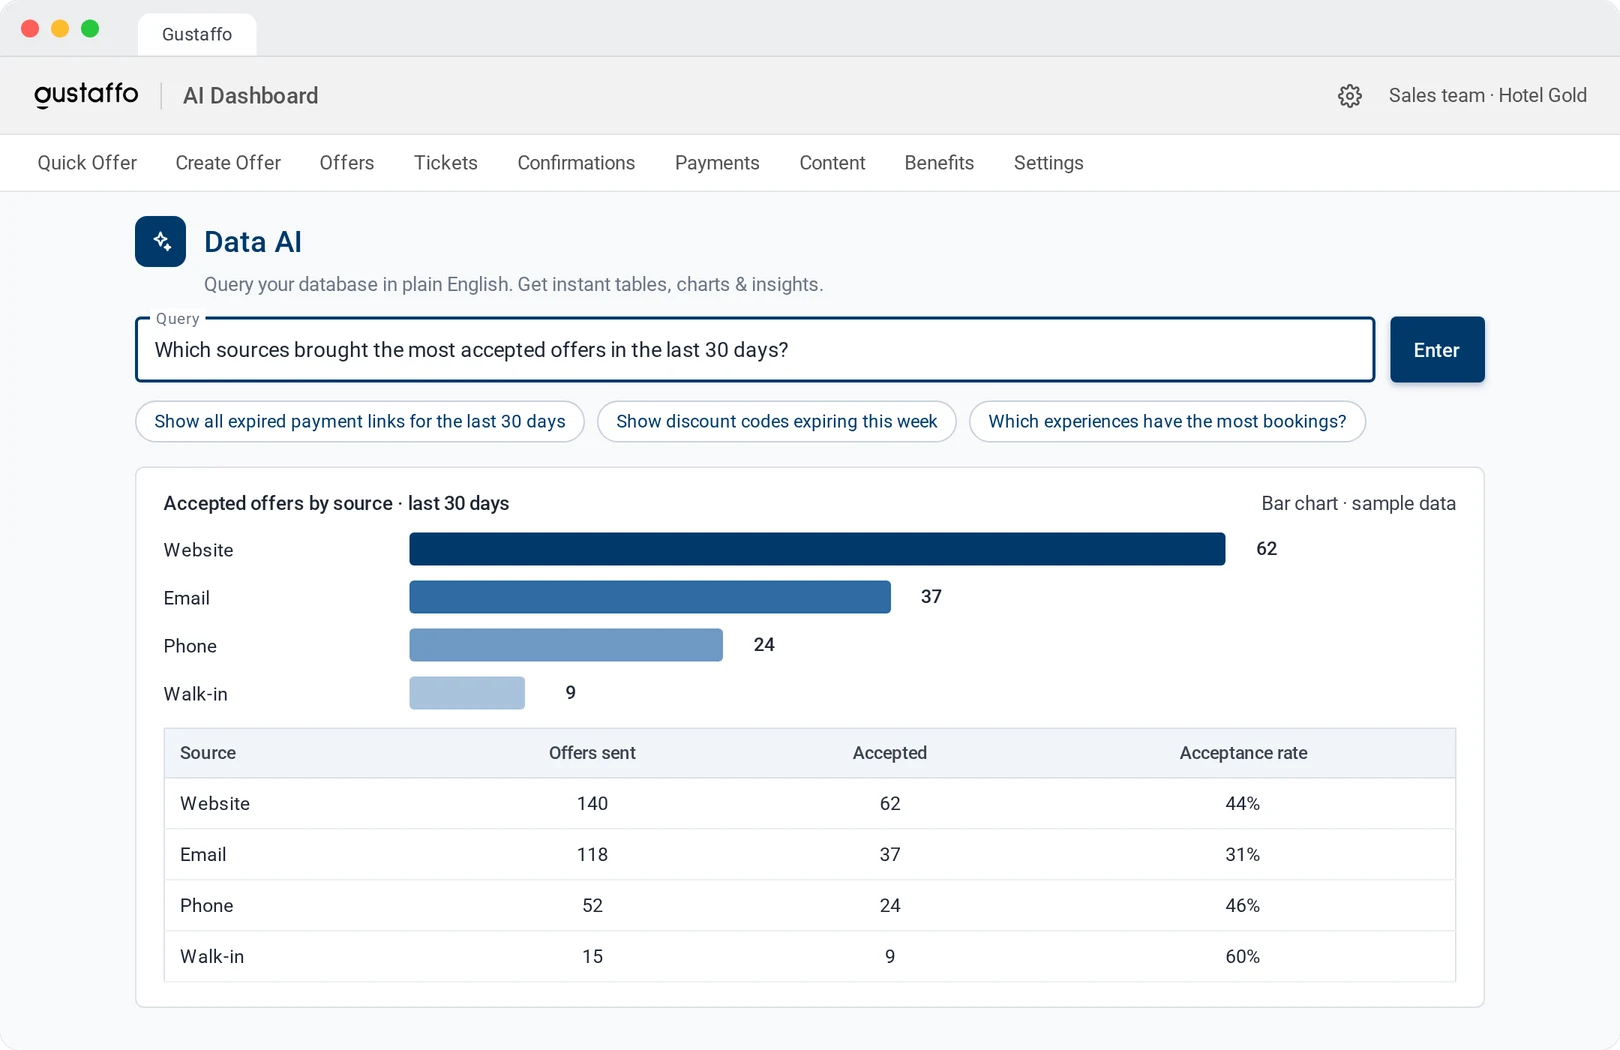The width and height of the screenshot is (1620, 1050).
Task: Click 'Bar chart · sample data' label
Action: coord(1358,503)
